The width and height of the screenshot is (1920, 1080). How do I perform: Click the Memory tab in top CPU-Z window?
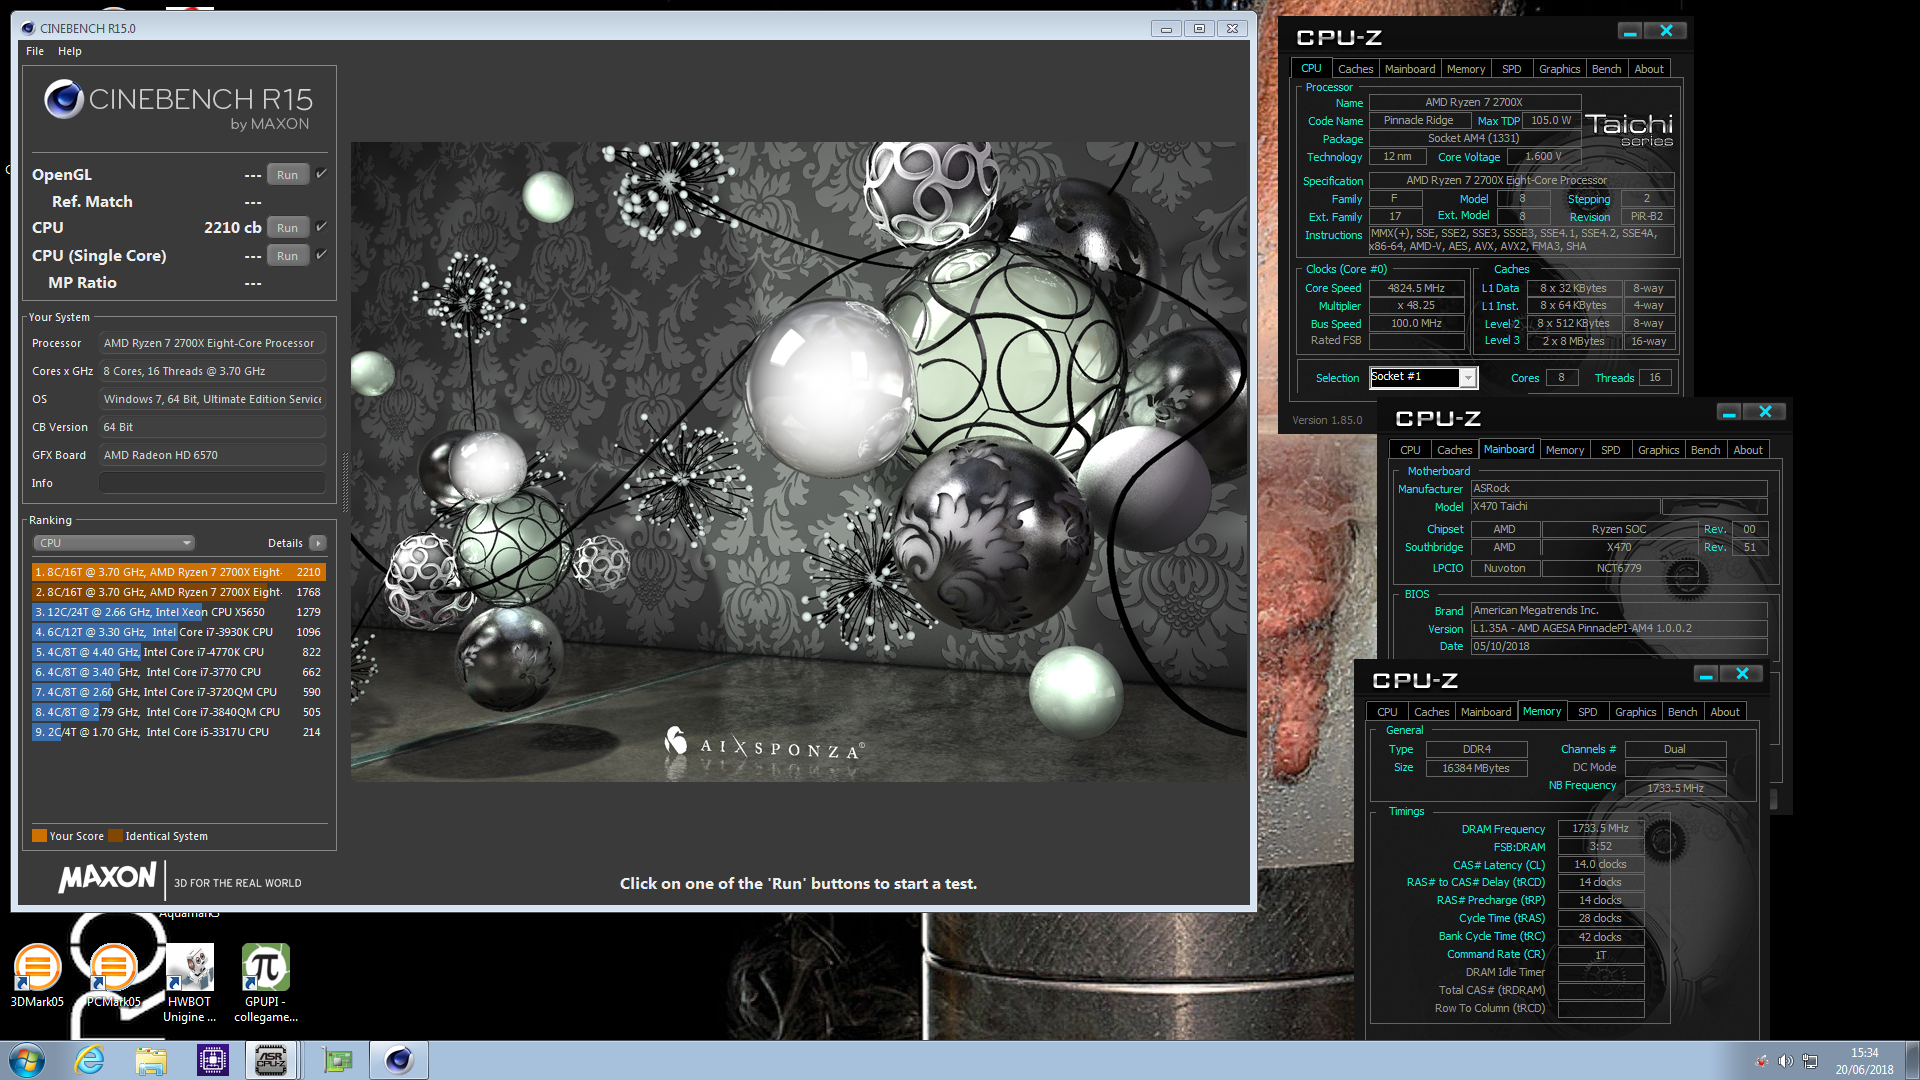(x=1465, y=69)
